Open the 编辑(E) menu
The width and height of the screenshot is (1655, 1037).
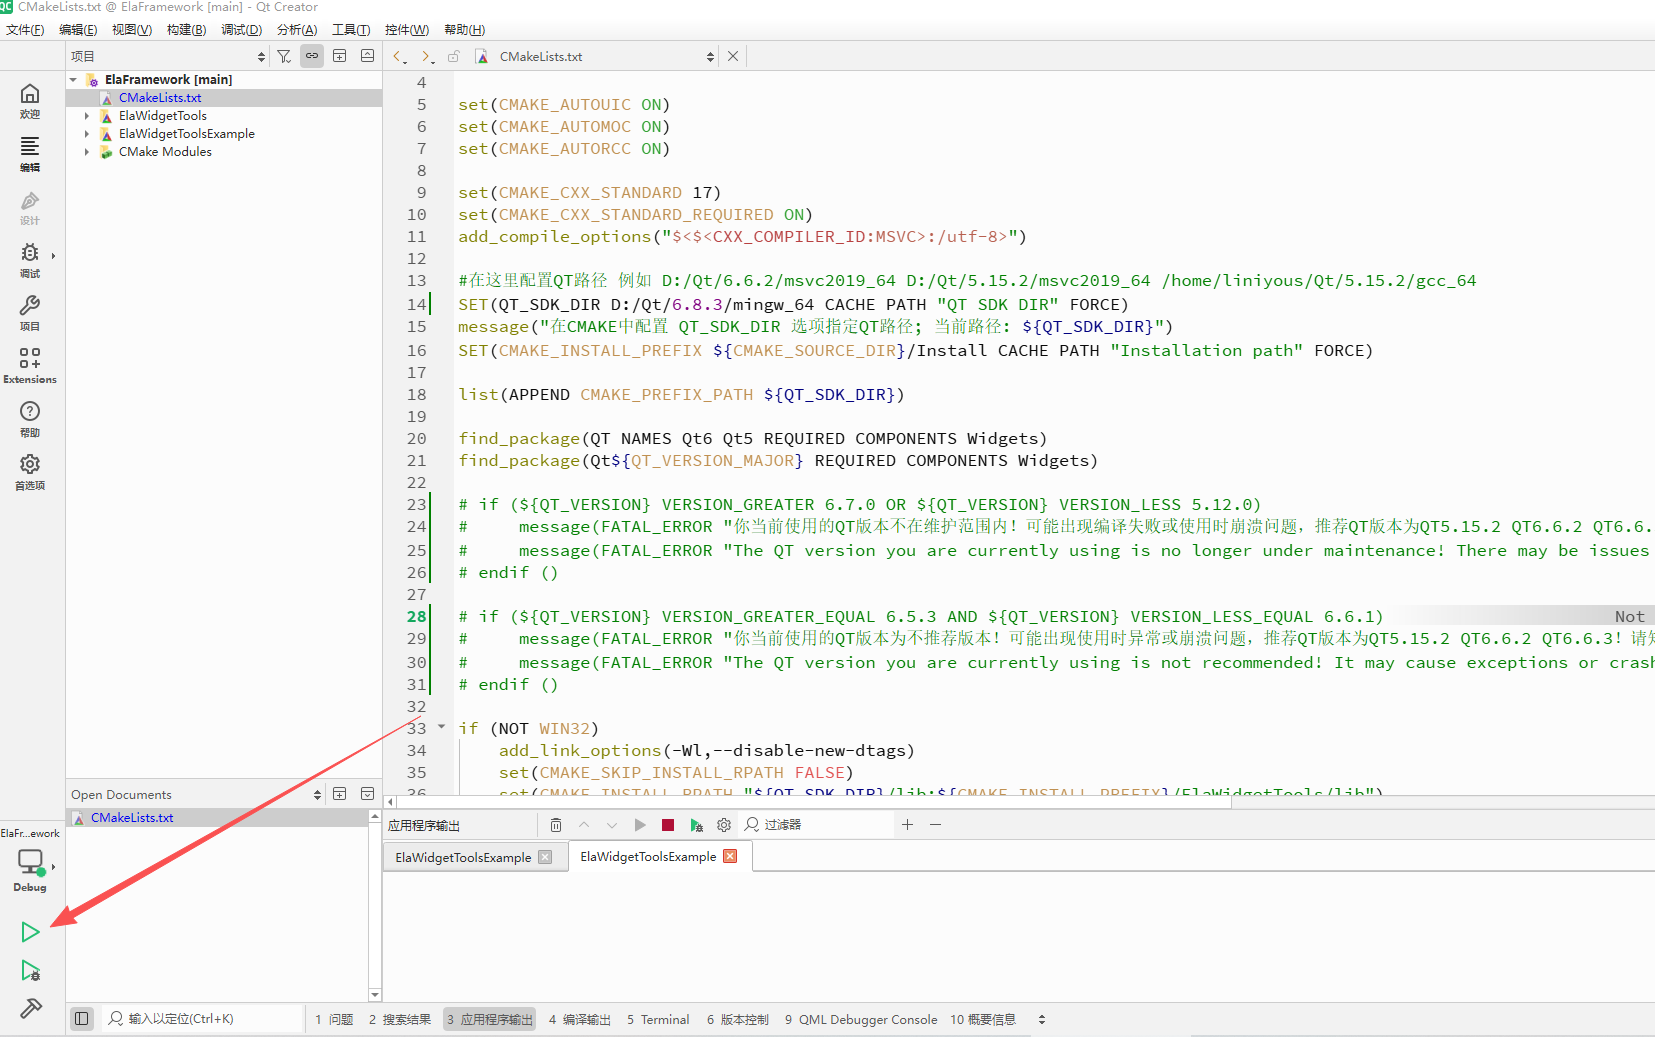[x=78, y=30]
